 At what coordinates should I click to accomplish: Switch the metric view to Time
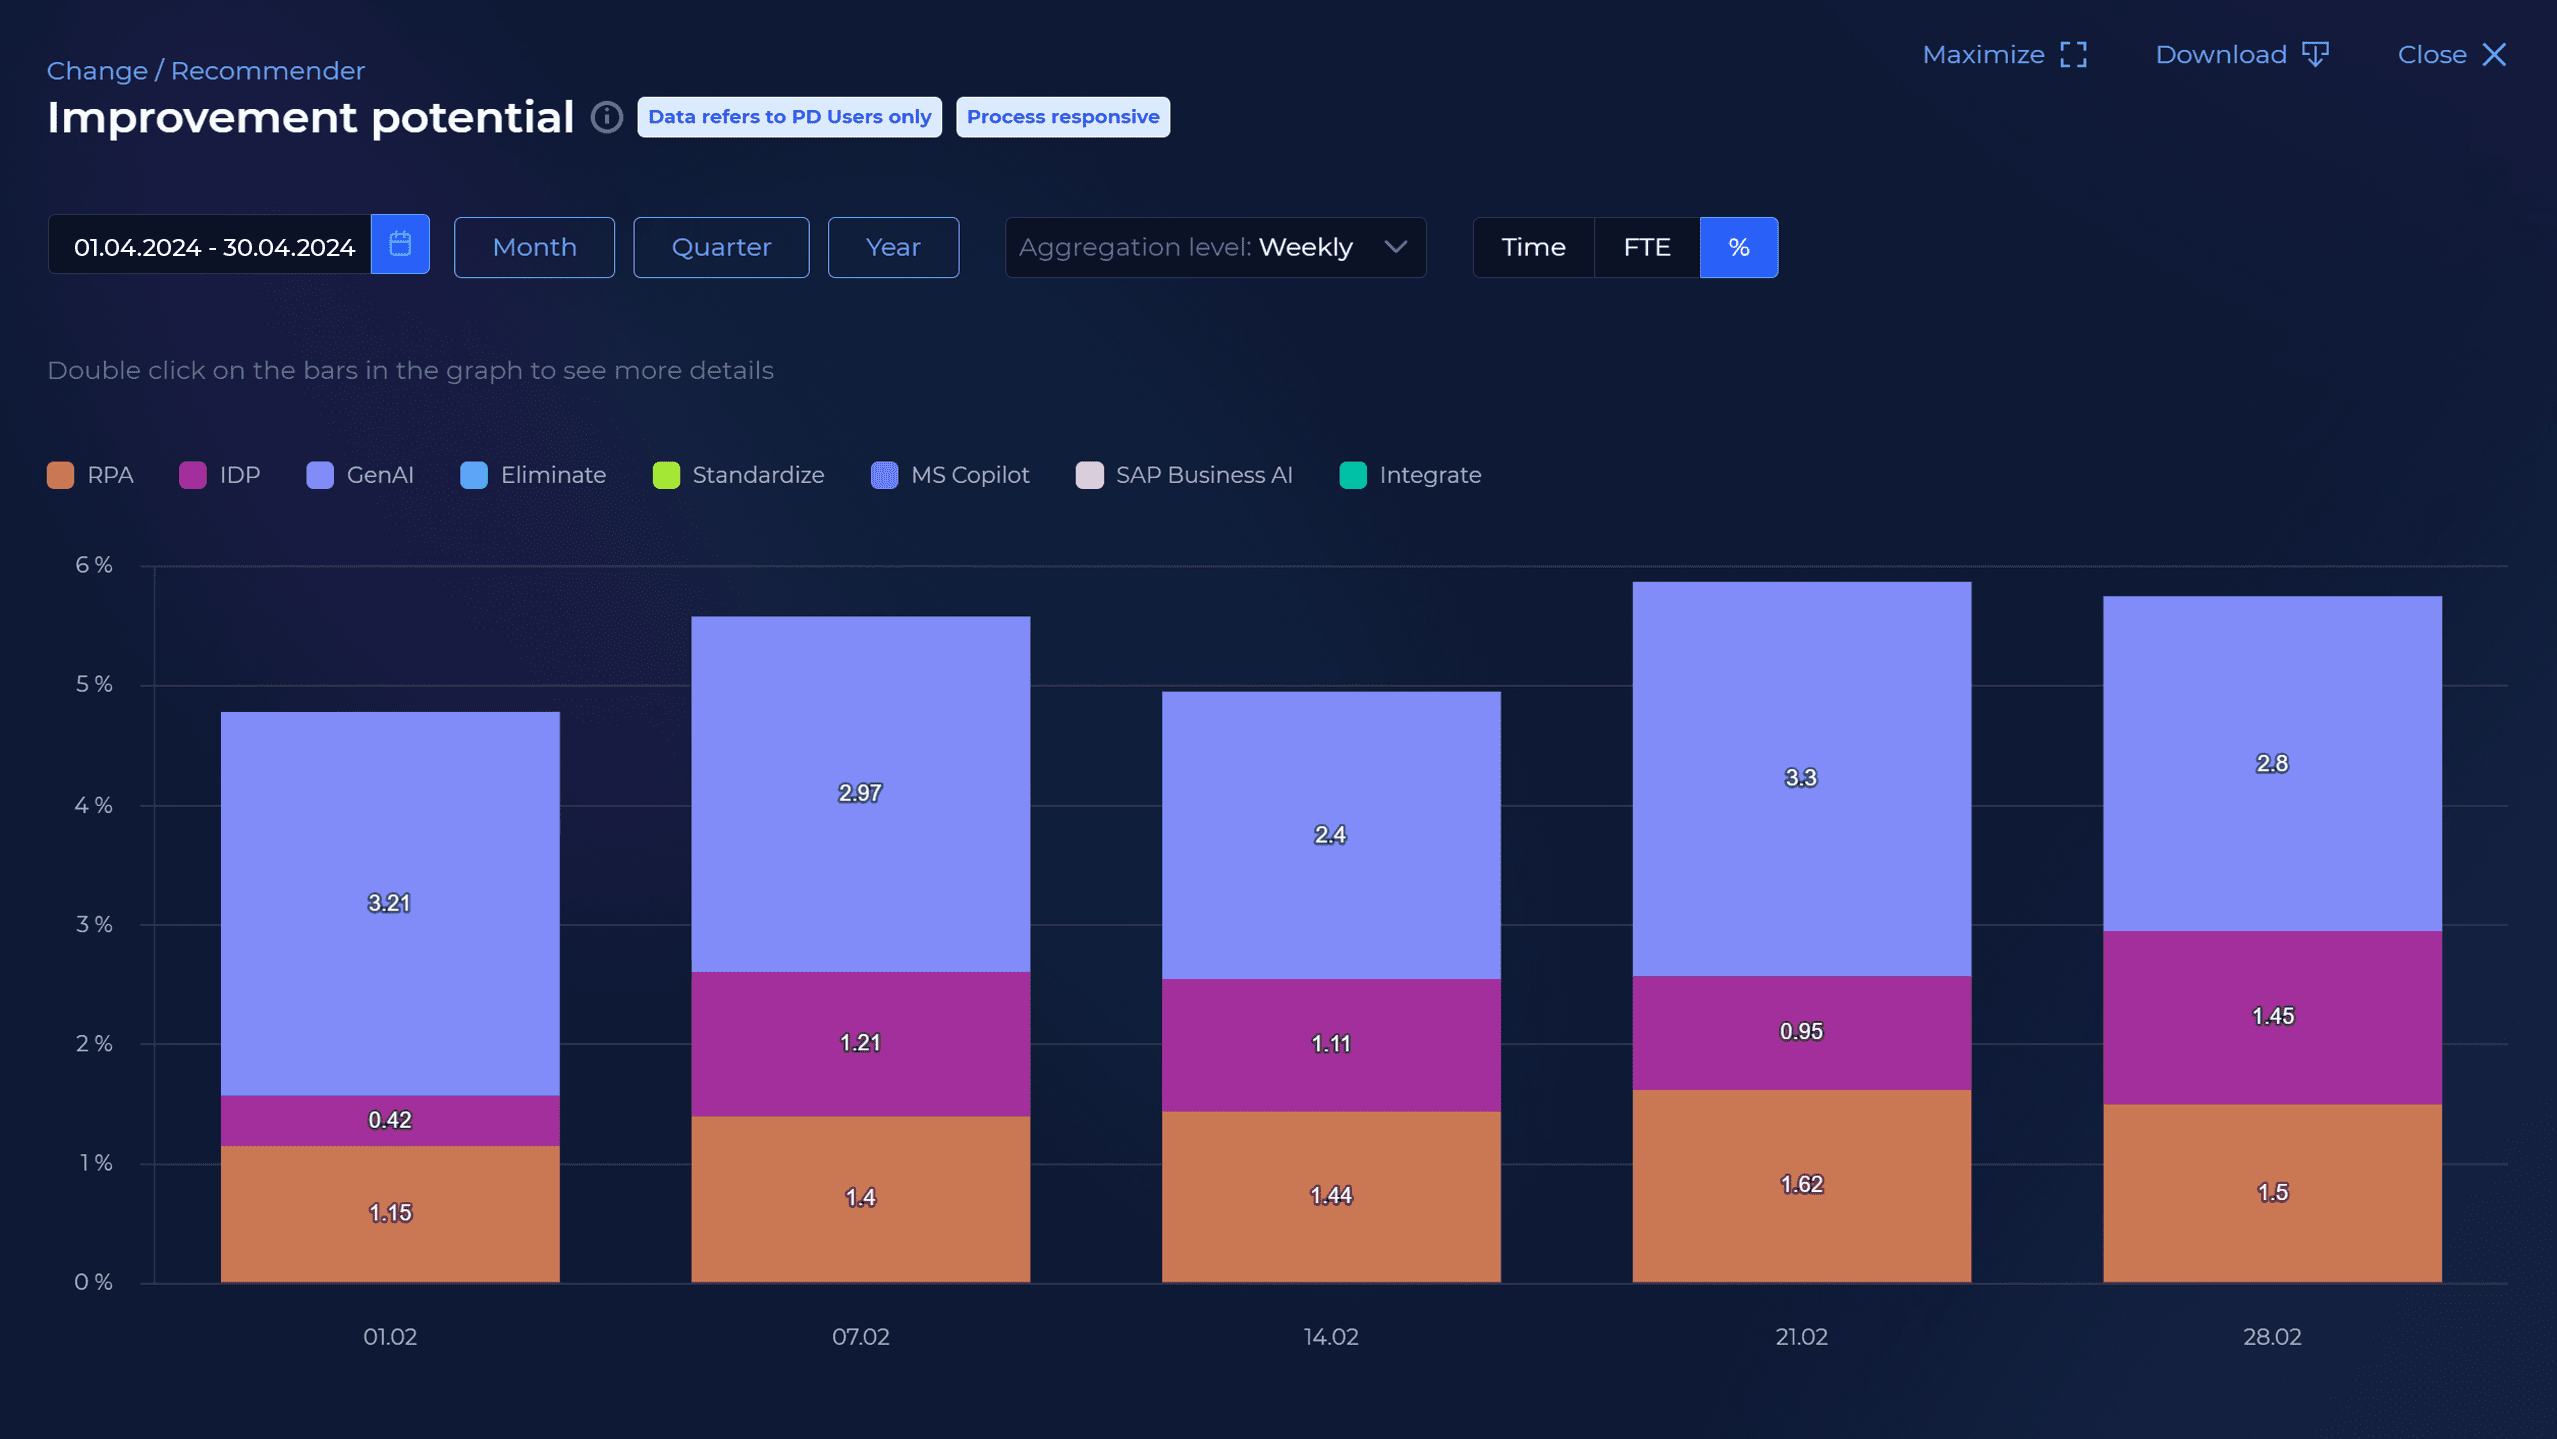(1533, 246)
